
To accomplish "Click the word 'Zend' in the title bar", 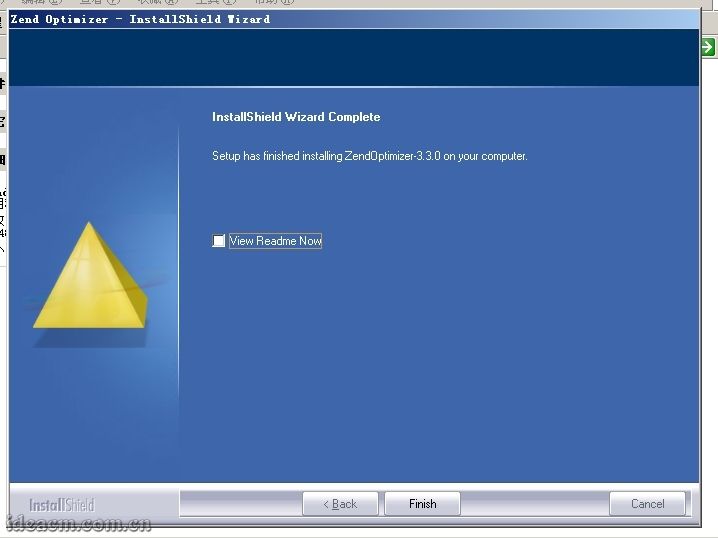I will pos(25,19).
